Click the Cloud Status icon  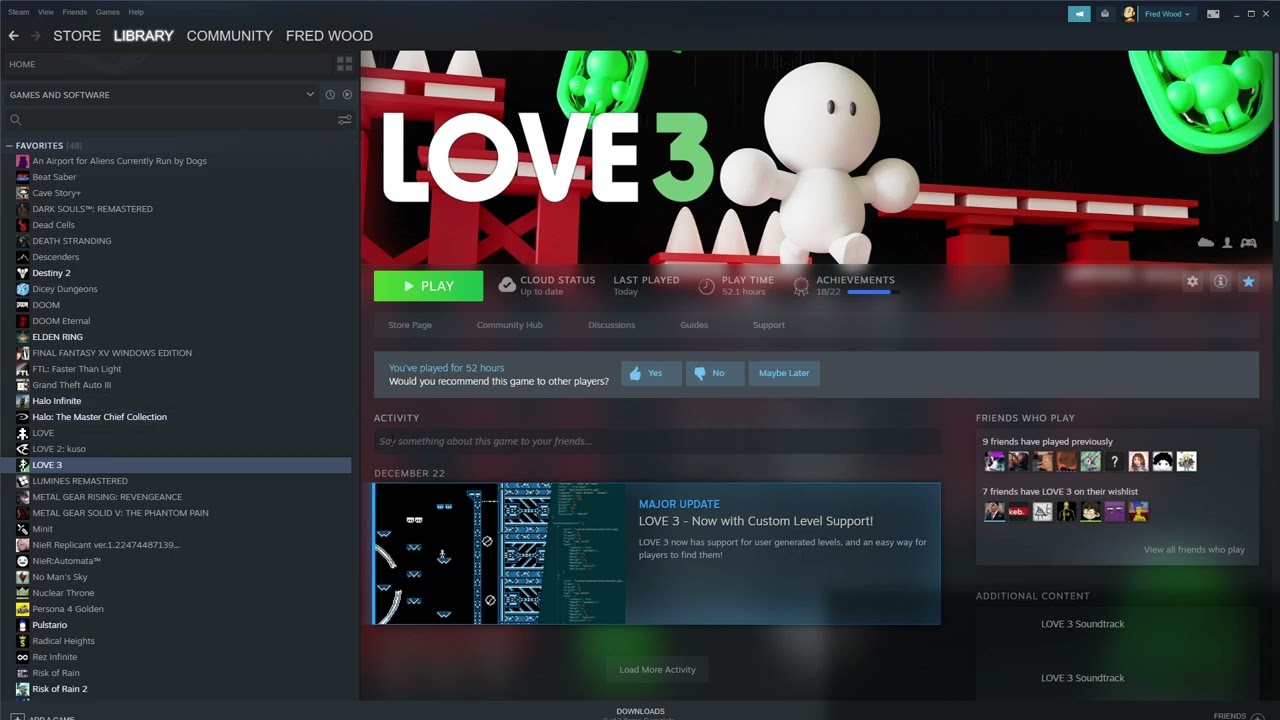(x=507, y=286)
